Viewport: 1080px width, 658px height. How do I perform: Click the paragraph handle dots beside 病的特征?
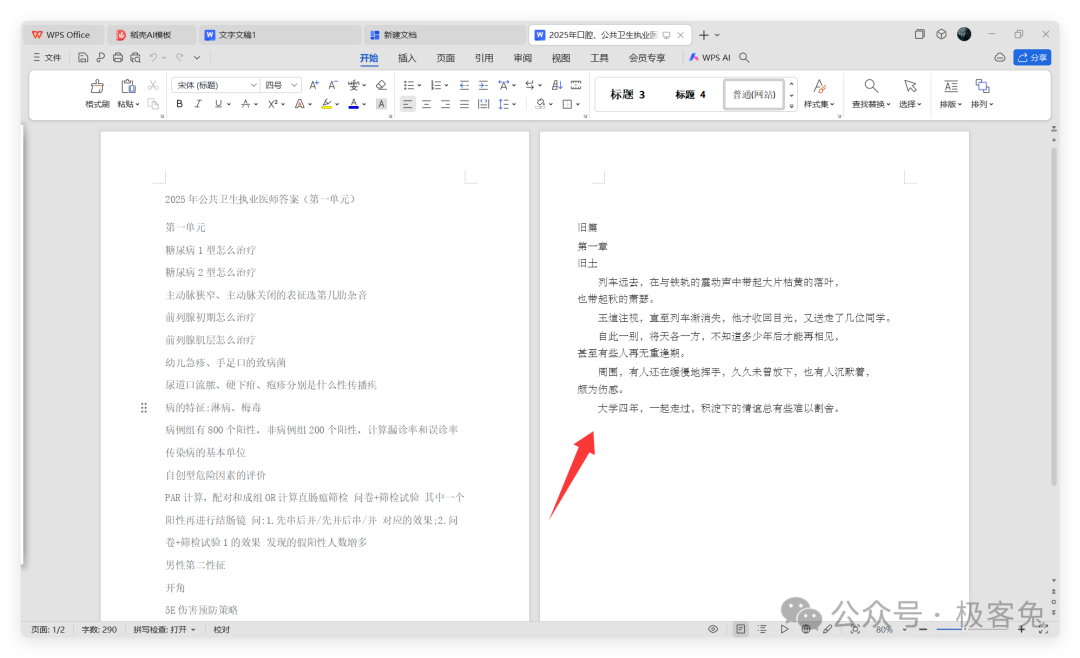point(144,408)
